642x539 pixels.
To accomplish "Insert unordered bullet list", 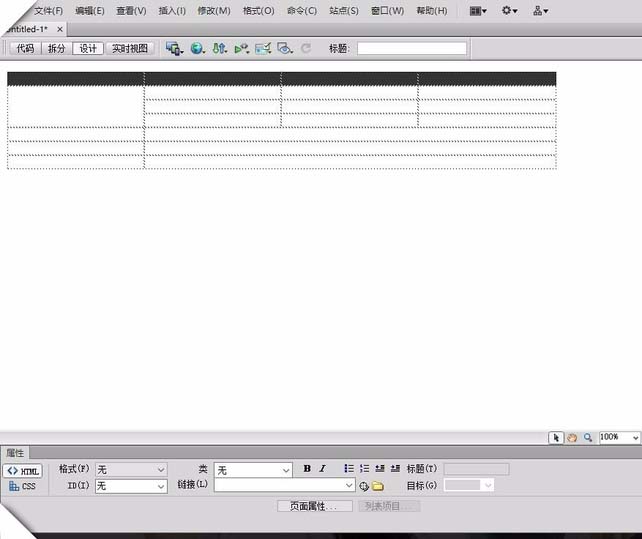I will click(x=349, y=468).
